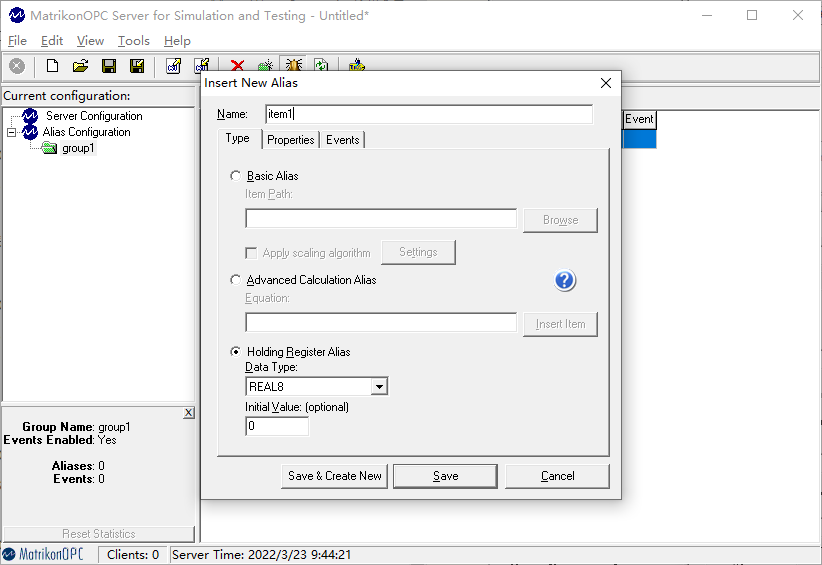Image resolution: width=822 pixels, height=565 pixels.
Task: Open the File menu
Action: pyautogui.click(x=17, y=41)
